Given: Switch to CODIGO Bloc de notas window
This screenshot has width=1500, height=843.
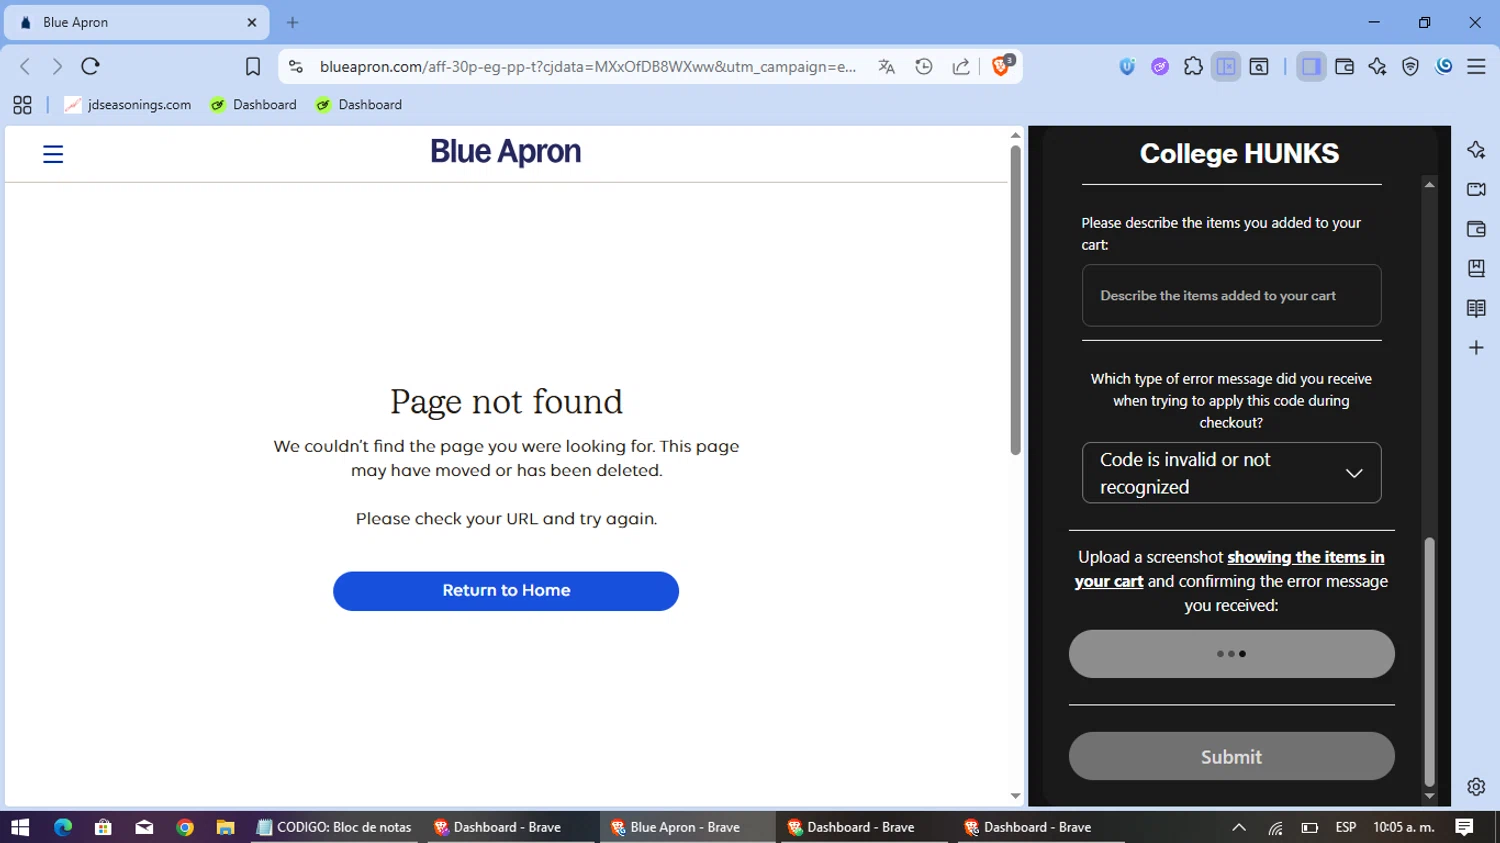Looking at the screenshot, I should (336, 827).
